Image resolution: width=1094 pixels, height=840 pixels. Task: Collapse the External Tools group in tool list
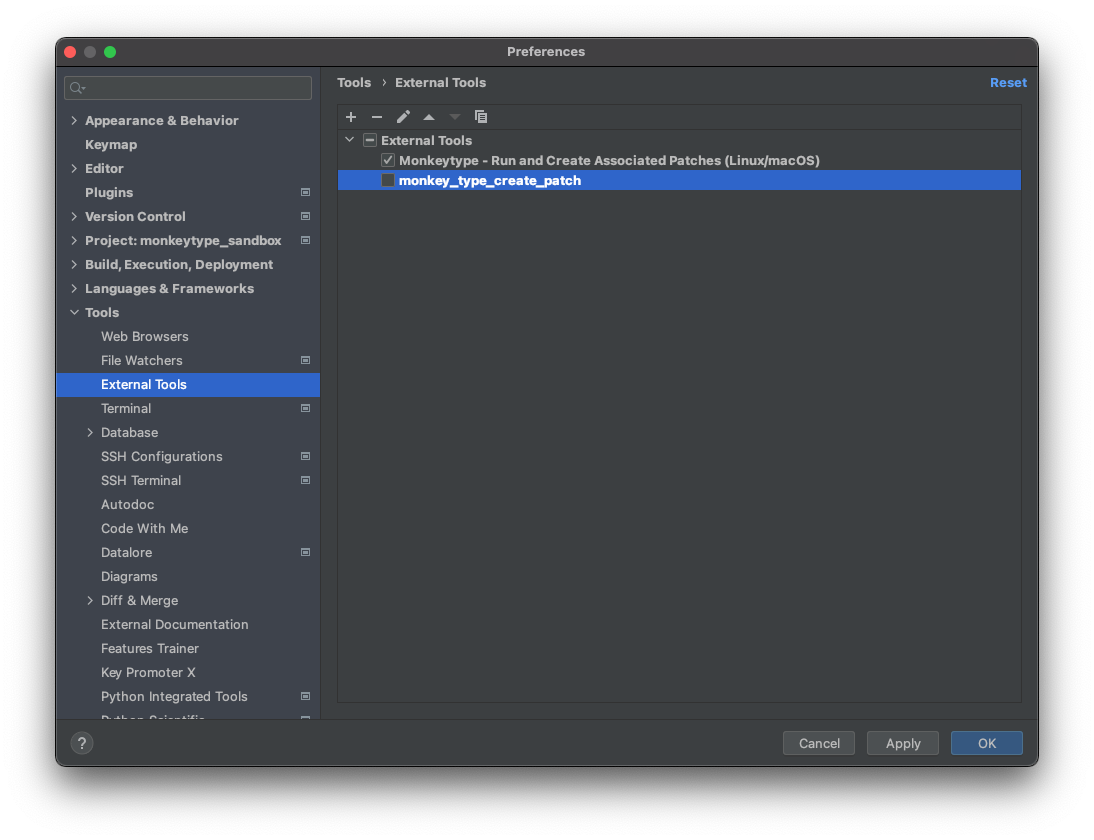(350, 140)
